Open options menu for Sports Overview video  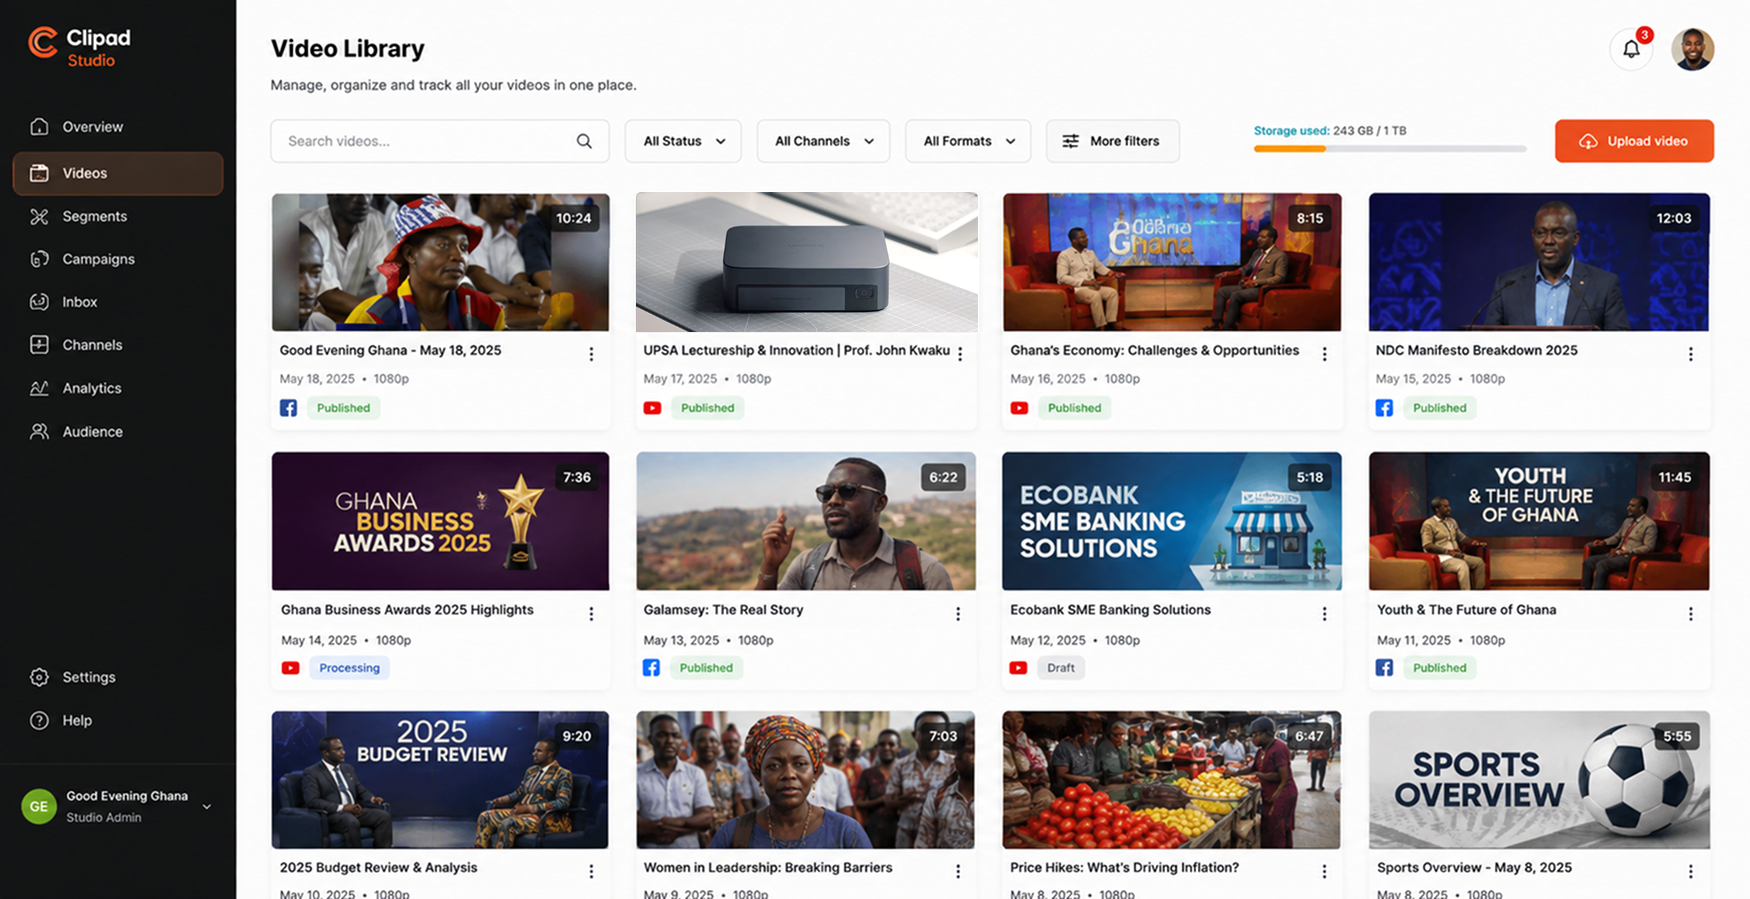1690,871
